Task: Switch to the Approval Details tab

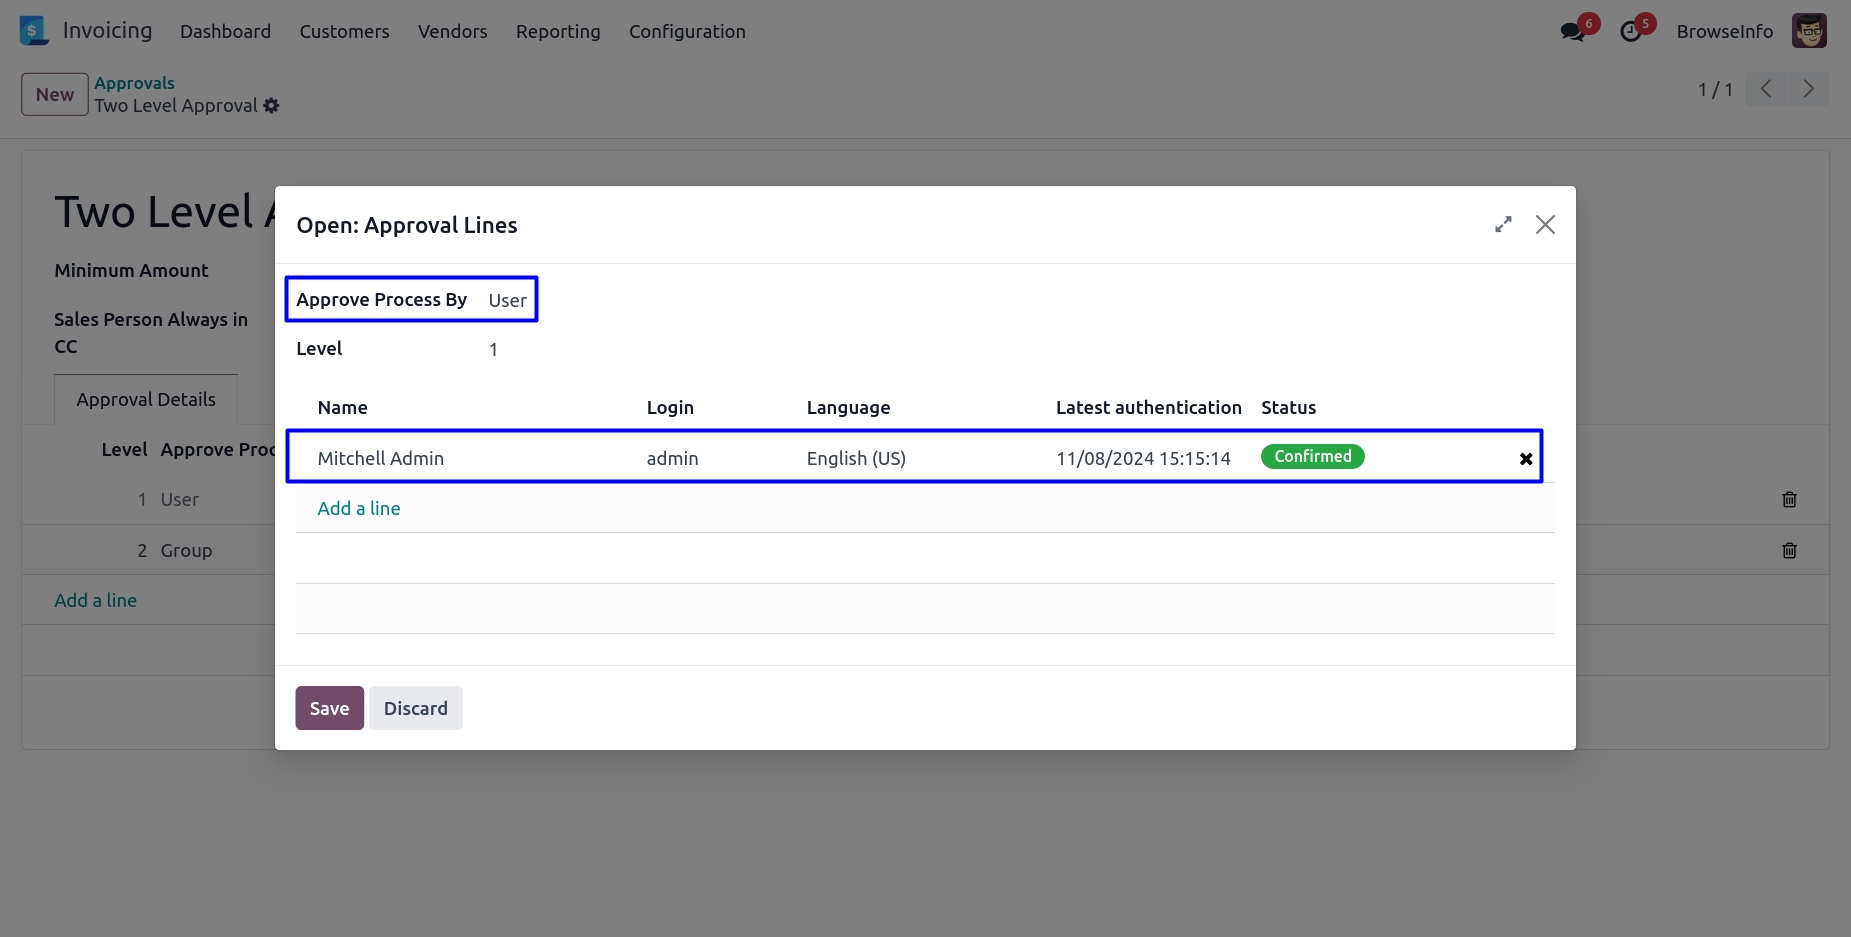Action: [x=146, y=400]
